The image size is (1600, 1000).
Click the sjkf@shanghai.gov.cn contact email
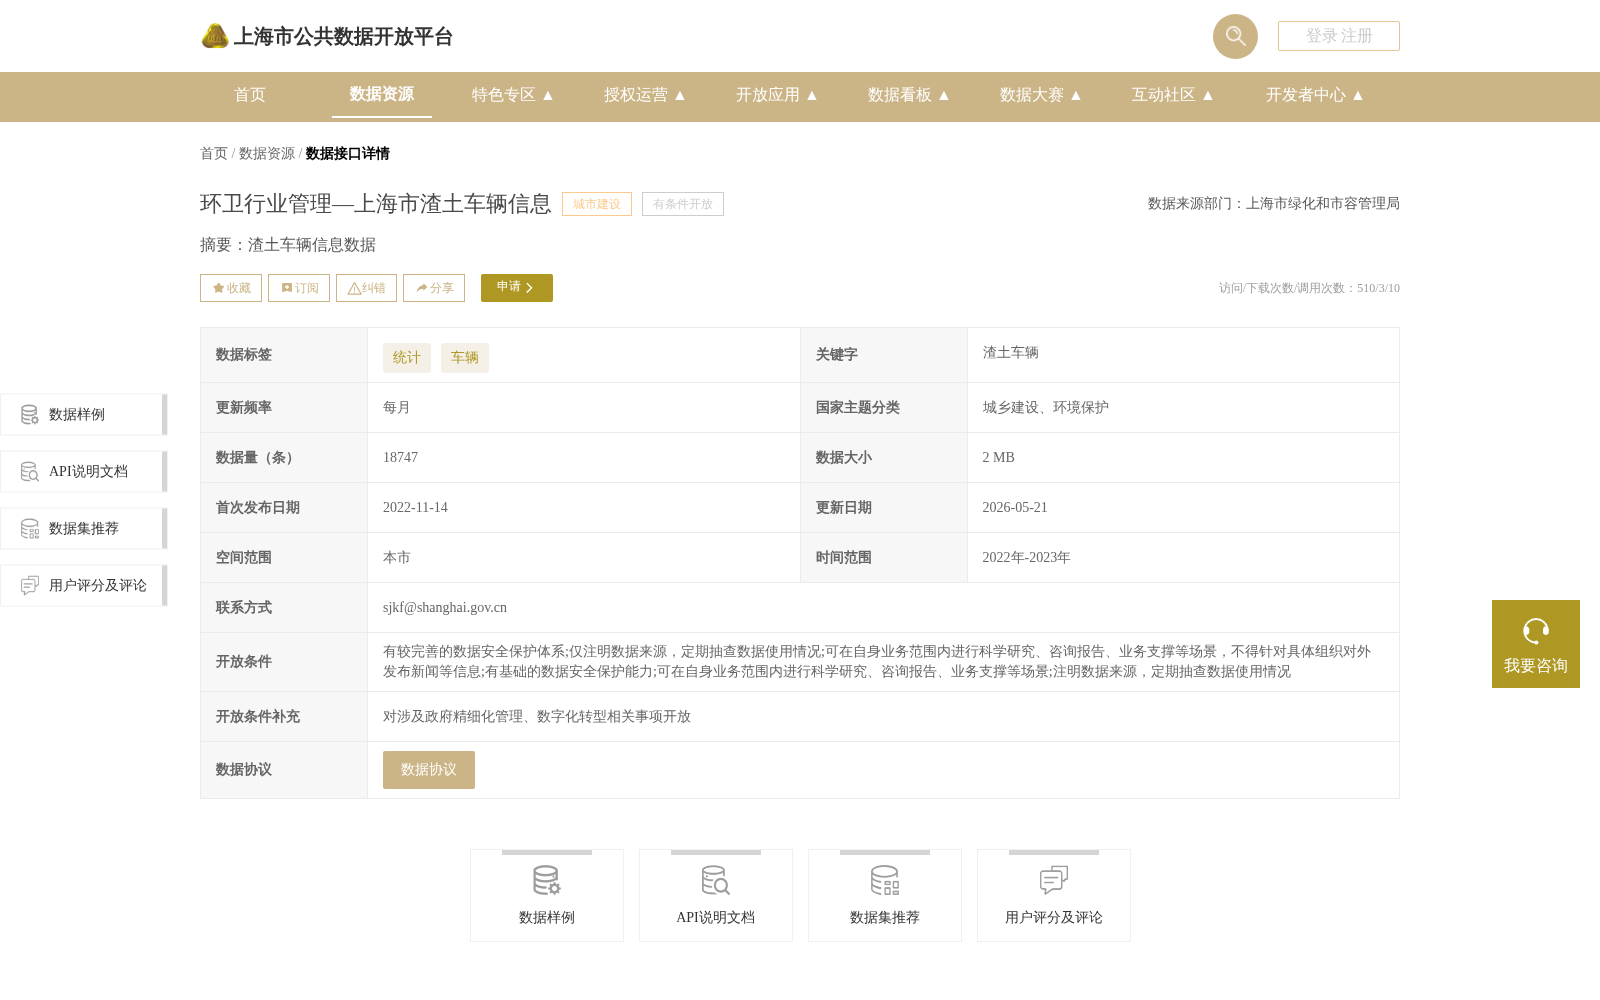(x=445, y=607)
